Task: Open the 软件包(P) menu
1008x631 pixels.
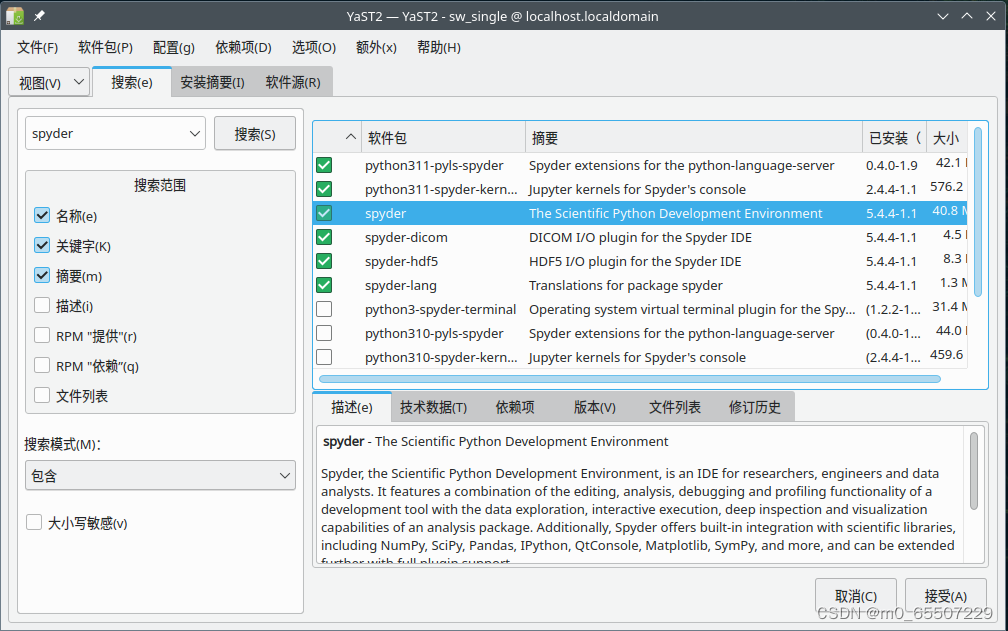Action: pyautogui.click(x=105, y=48)
